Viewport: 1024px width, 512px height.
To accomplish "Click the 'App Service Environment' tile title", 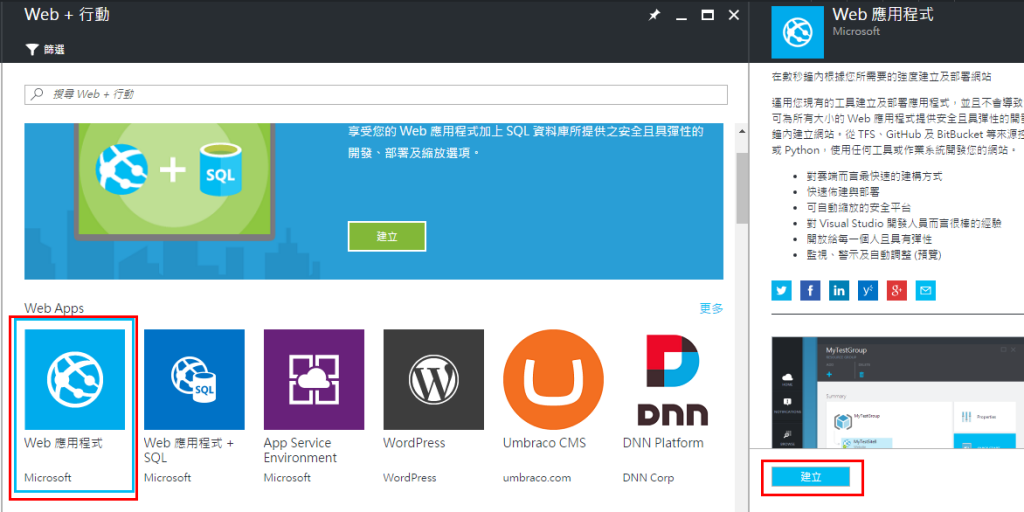I will click(300, 451).
